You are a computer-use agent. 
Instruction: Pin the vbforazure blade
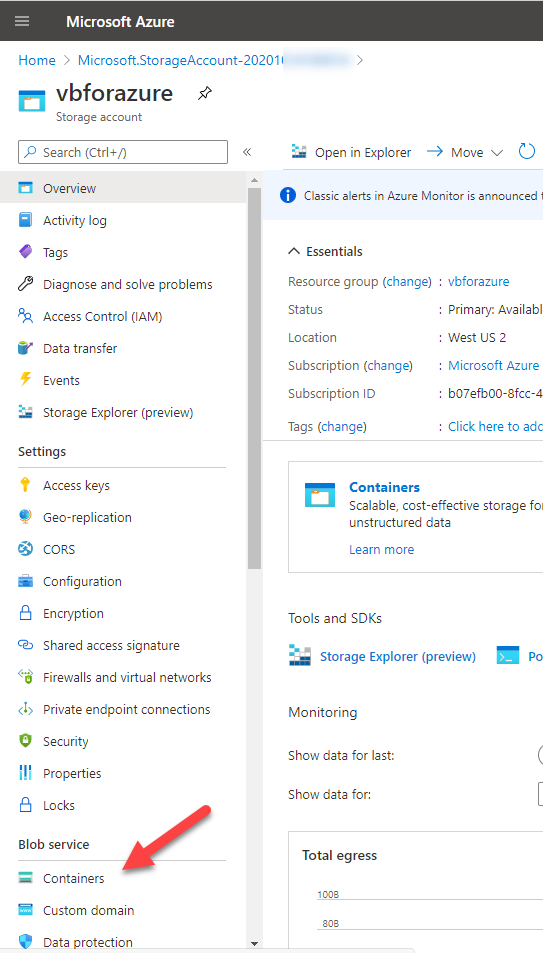point(205,94)
